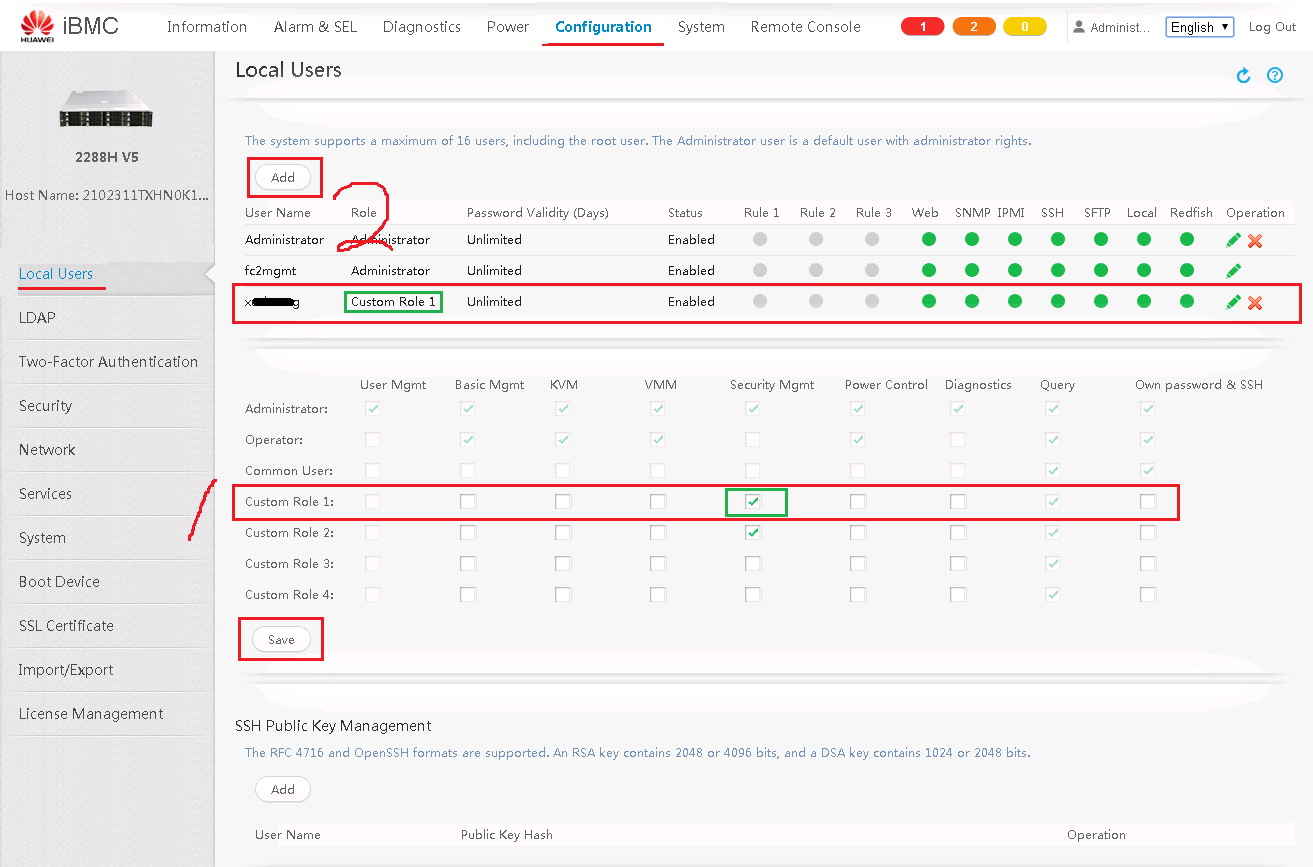The height and width of the screenshot is (867, 1313).
Task: Select Local Users in the sidebar
Action: point(56,274)
